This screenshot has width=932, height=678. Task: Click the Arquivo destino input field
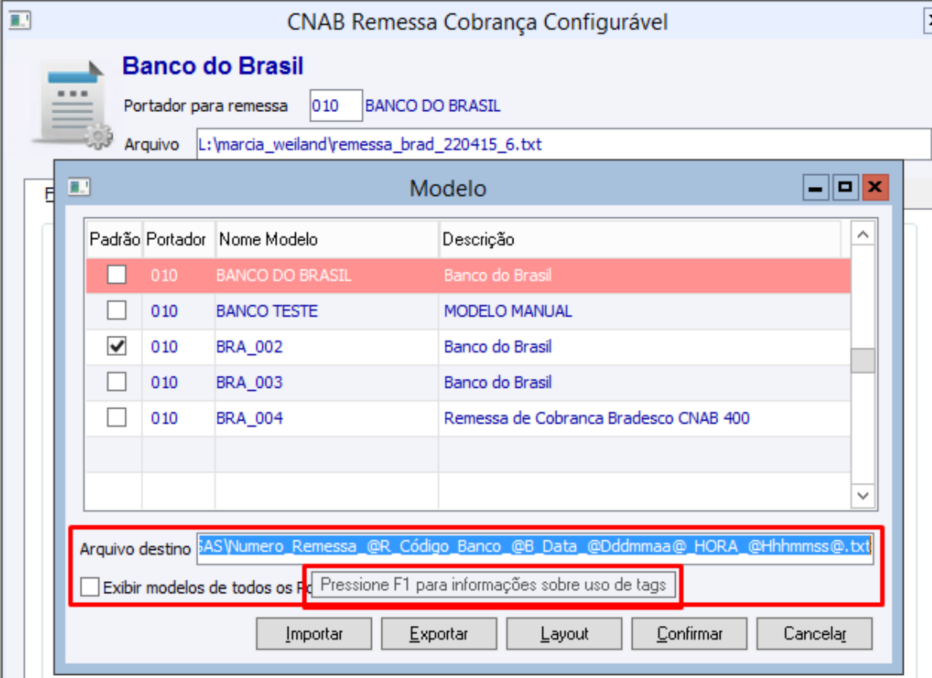(x=535, y=547)
